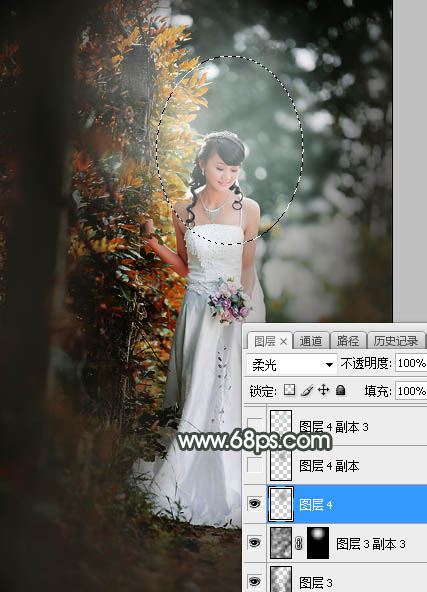Click the 图层 3 副本 3 layer thumbnail

(281, 543)
